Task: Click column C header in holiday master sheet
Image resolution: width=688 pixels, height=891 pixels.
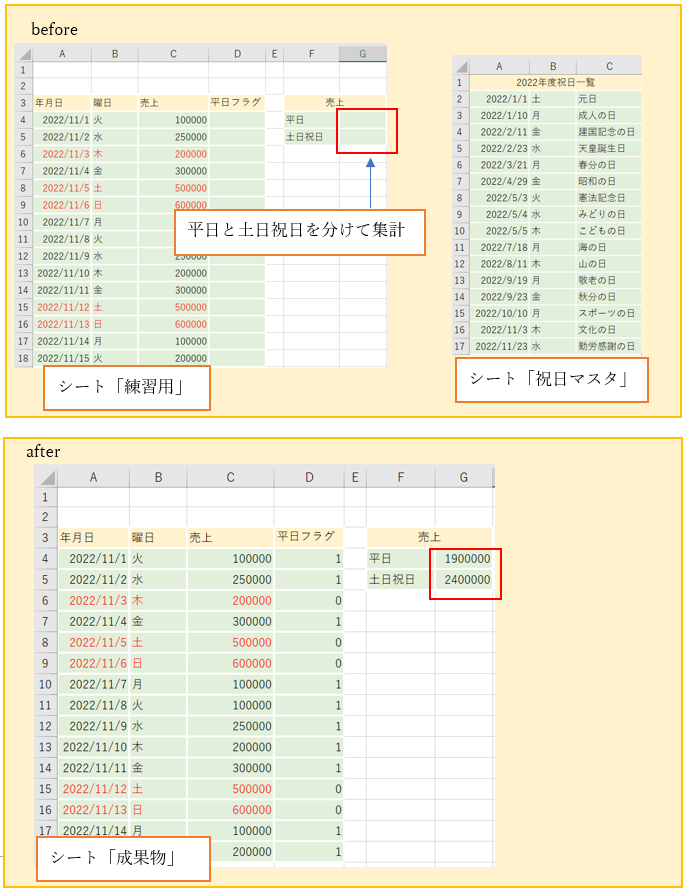Action: (x=608, y=67)
